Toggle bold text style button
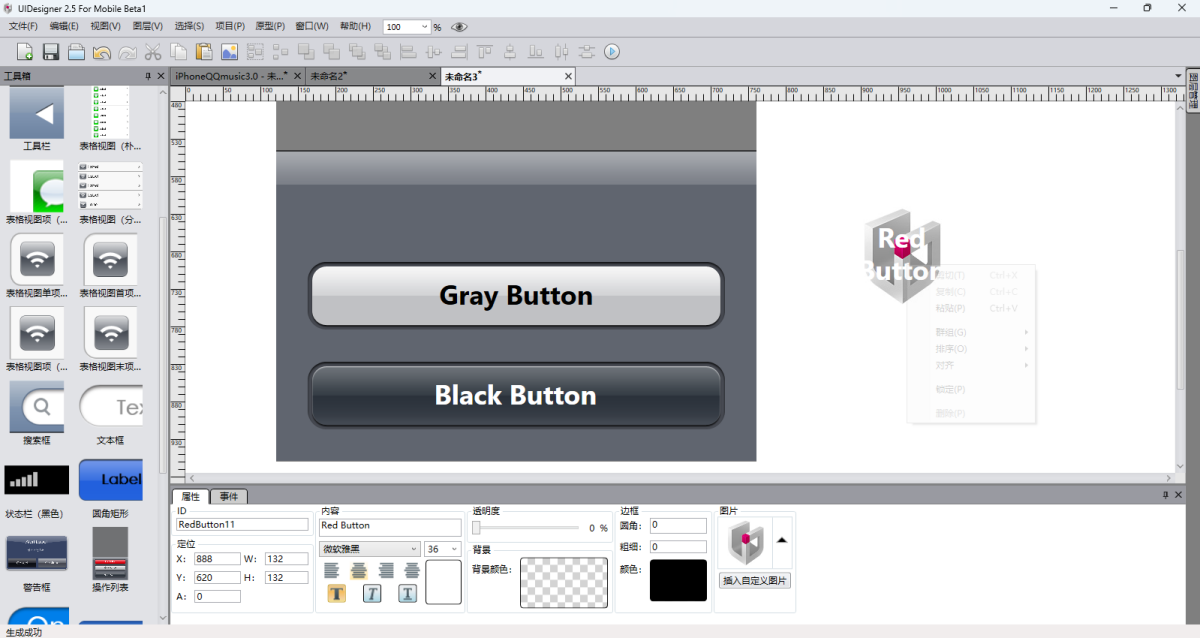Viewport: 1200px width, 638px height. point(337,594)
